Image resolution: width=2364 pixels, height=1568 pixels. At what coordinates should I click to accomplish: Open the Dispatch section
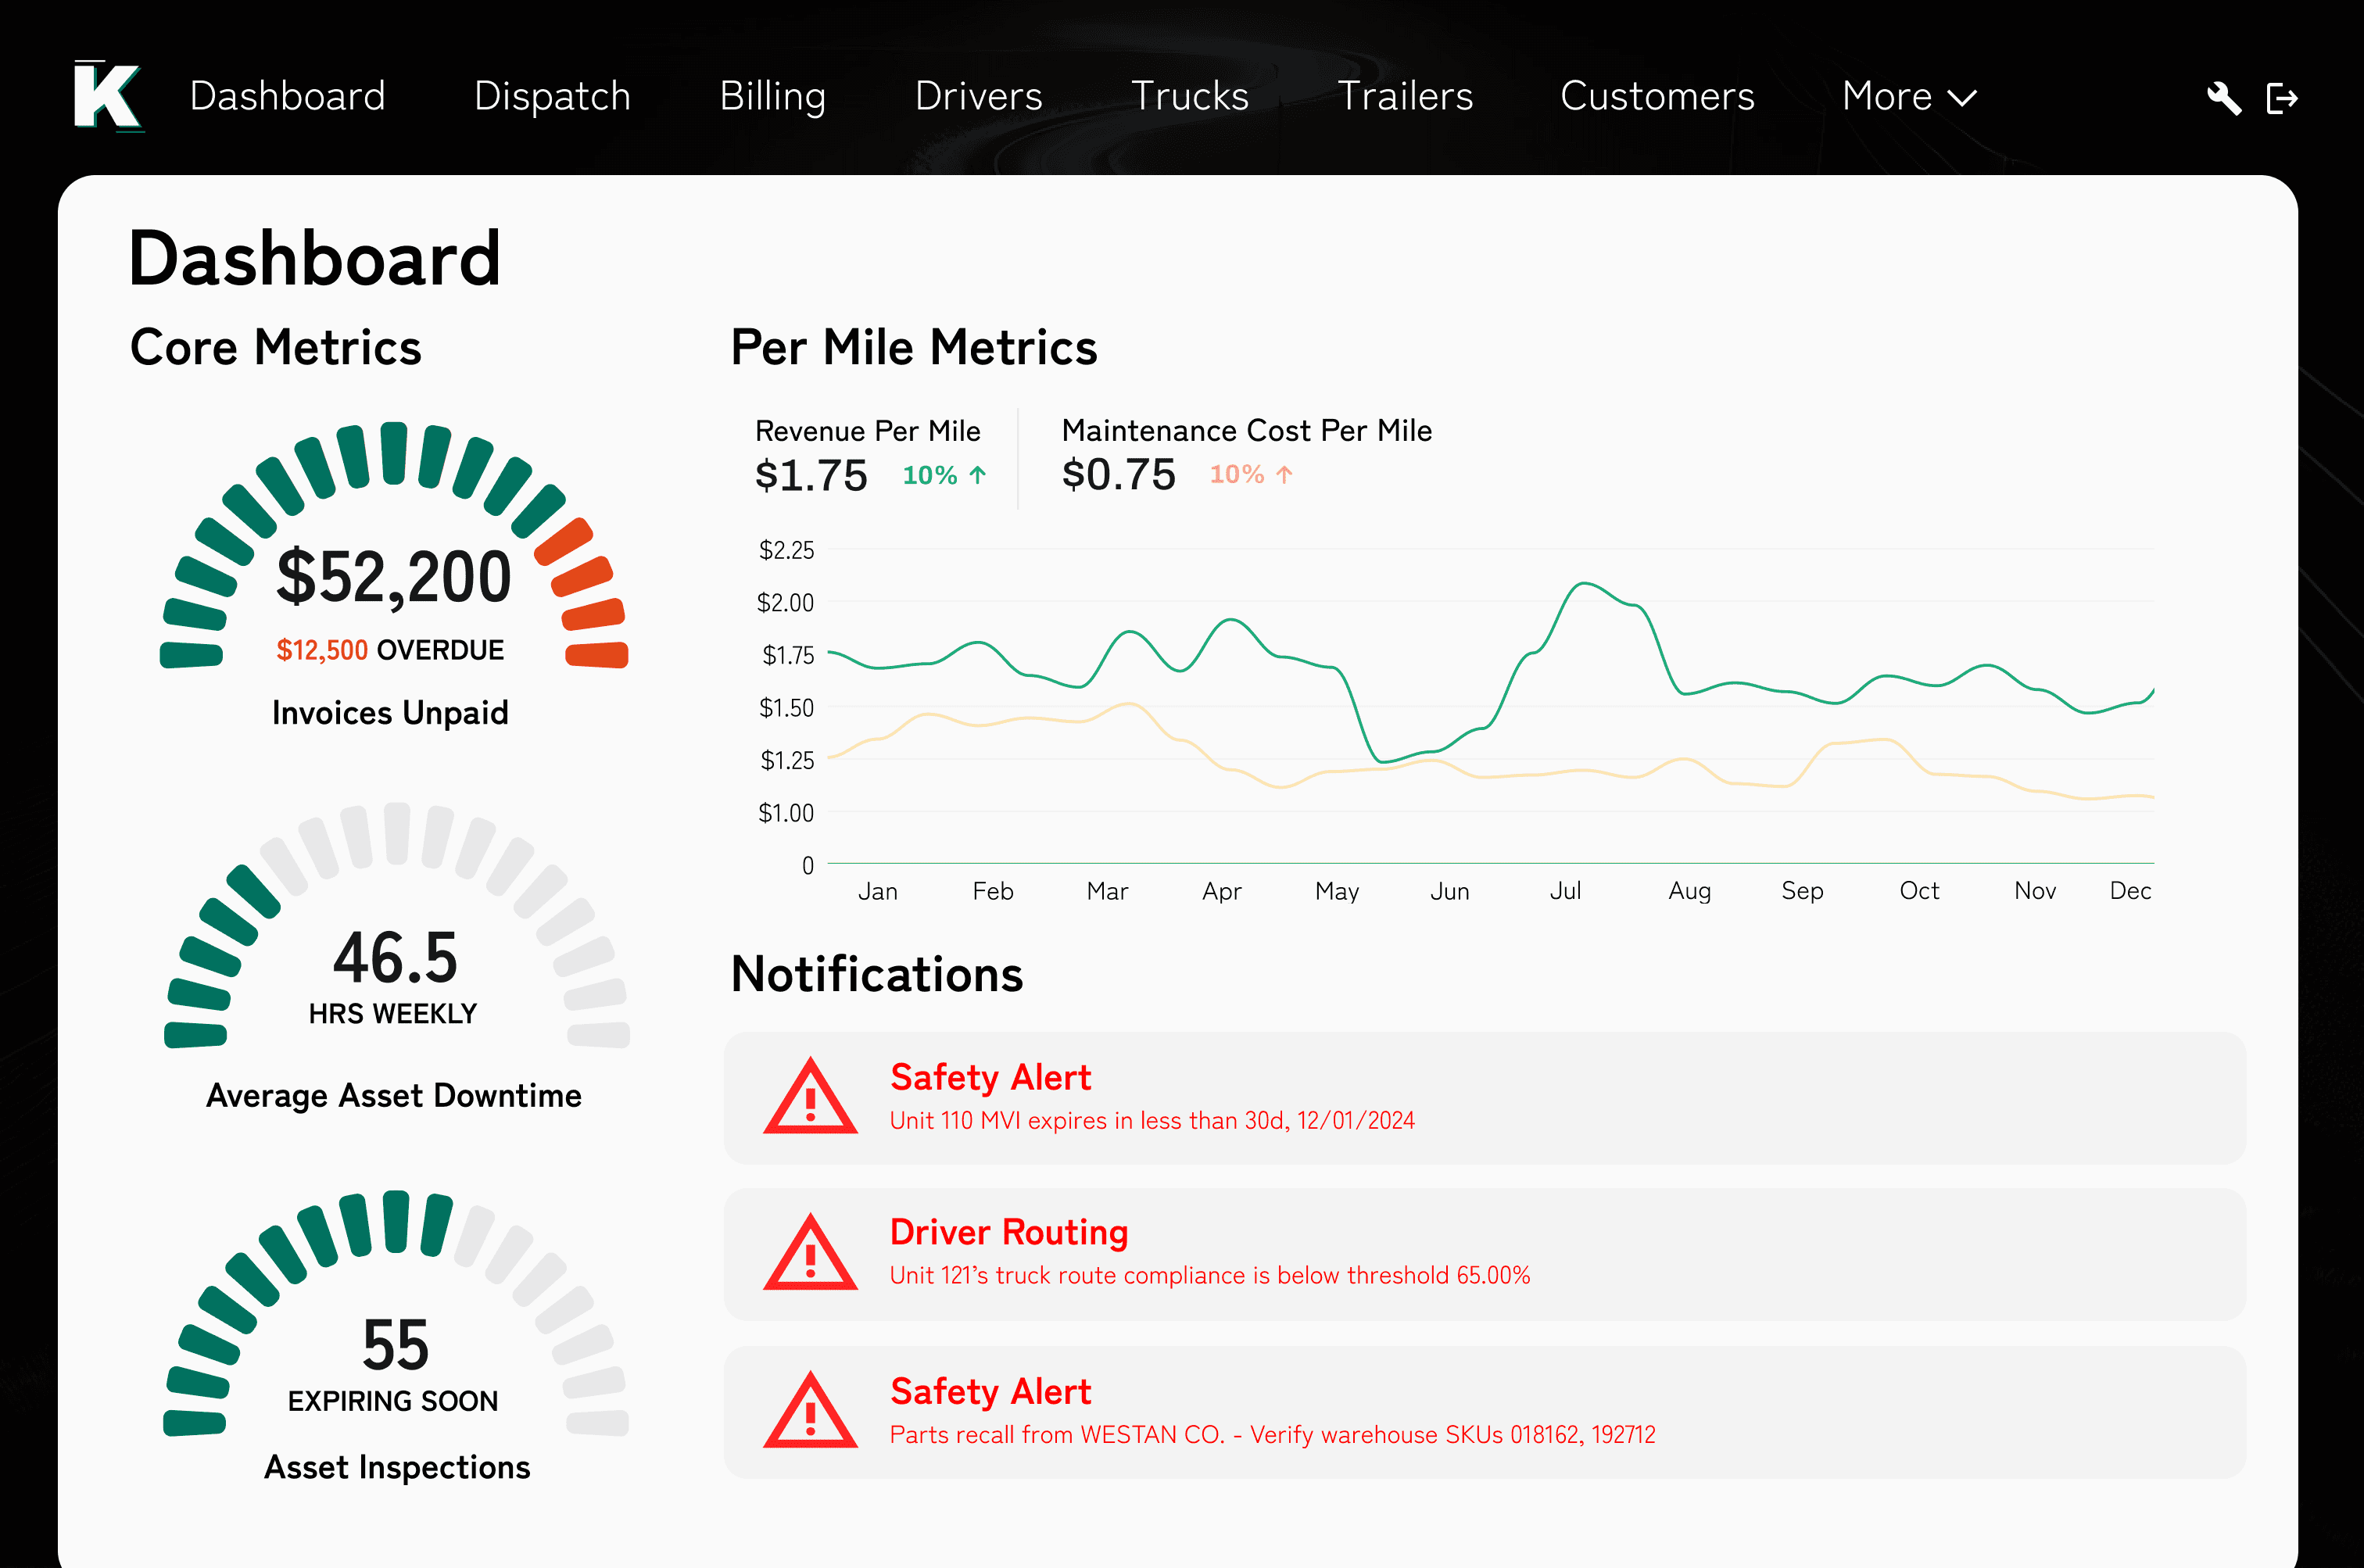pos(553,95)
